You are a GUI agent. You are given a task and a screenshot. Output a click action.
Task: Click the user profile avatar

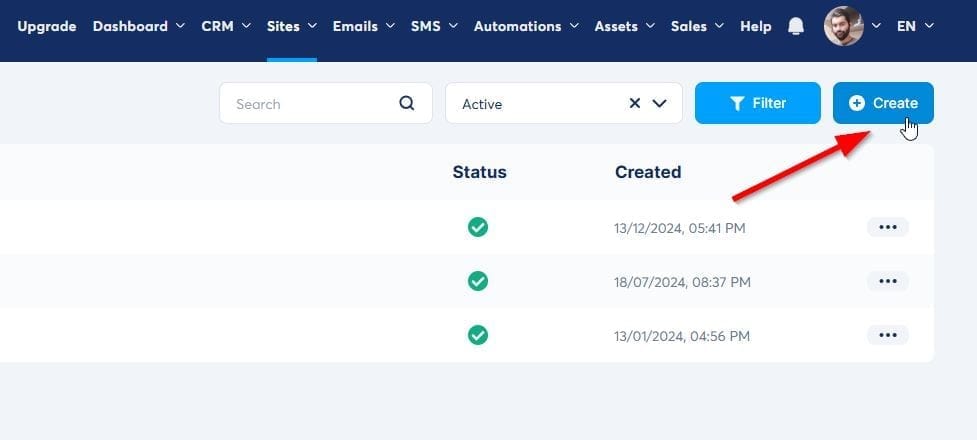843,26
